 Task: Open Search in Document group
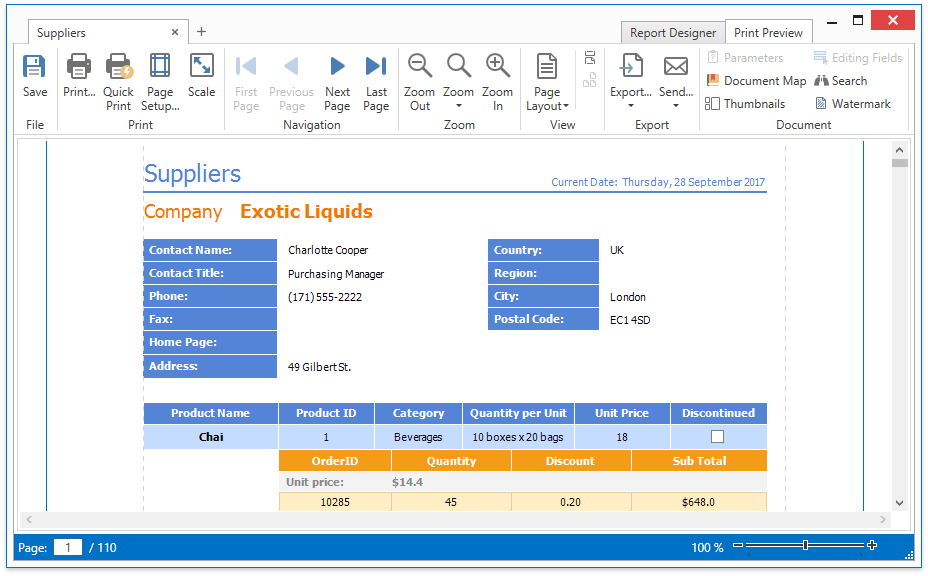click(x=840, y=81)
